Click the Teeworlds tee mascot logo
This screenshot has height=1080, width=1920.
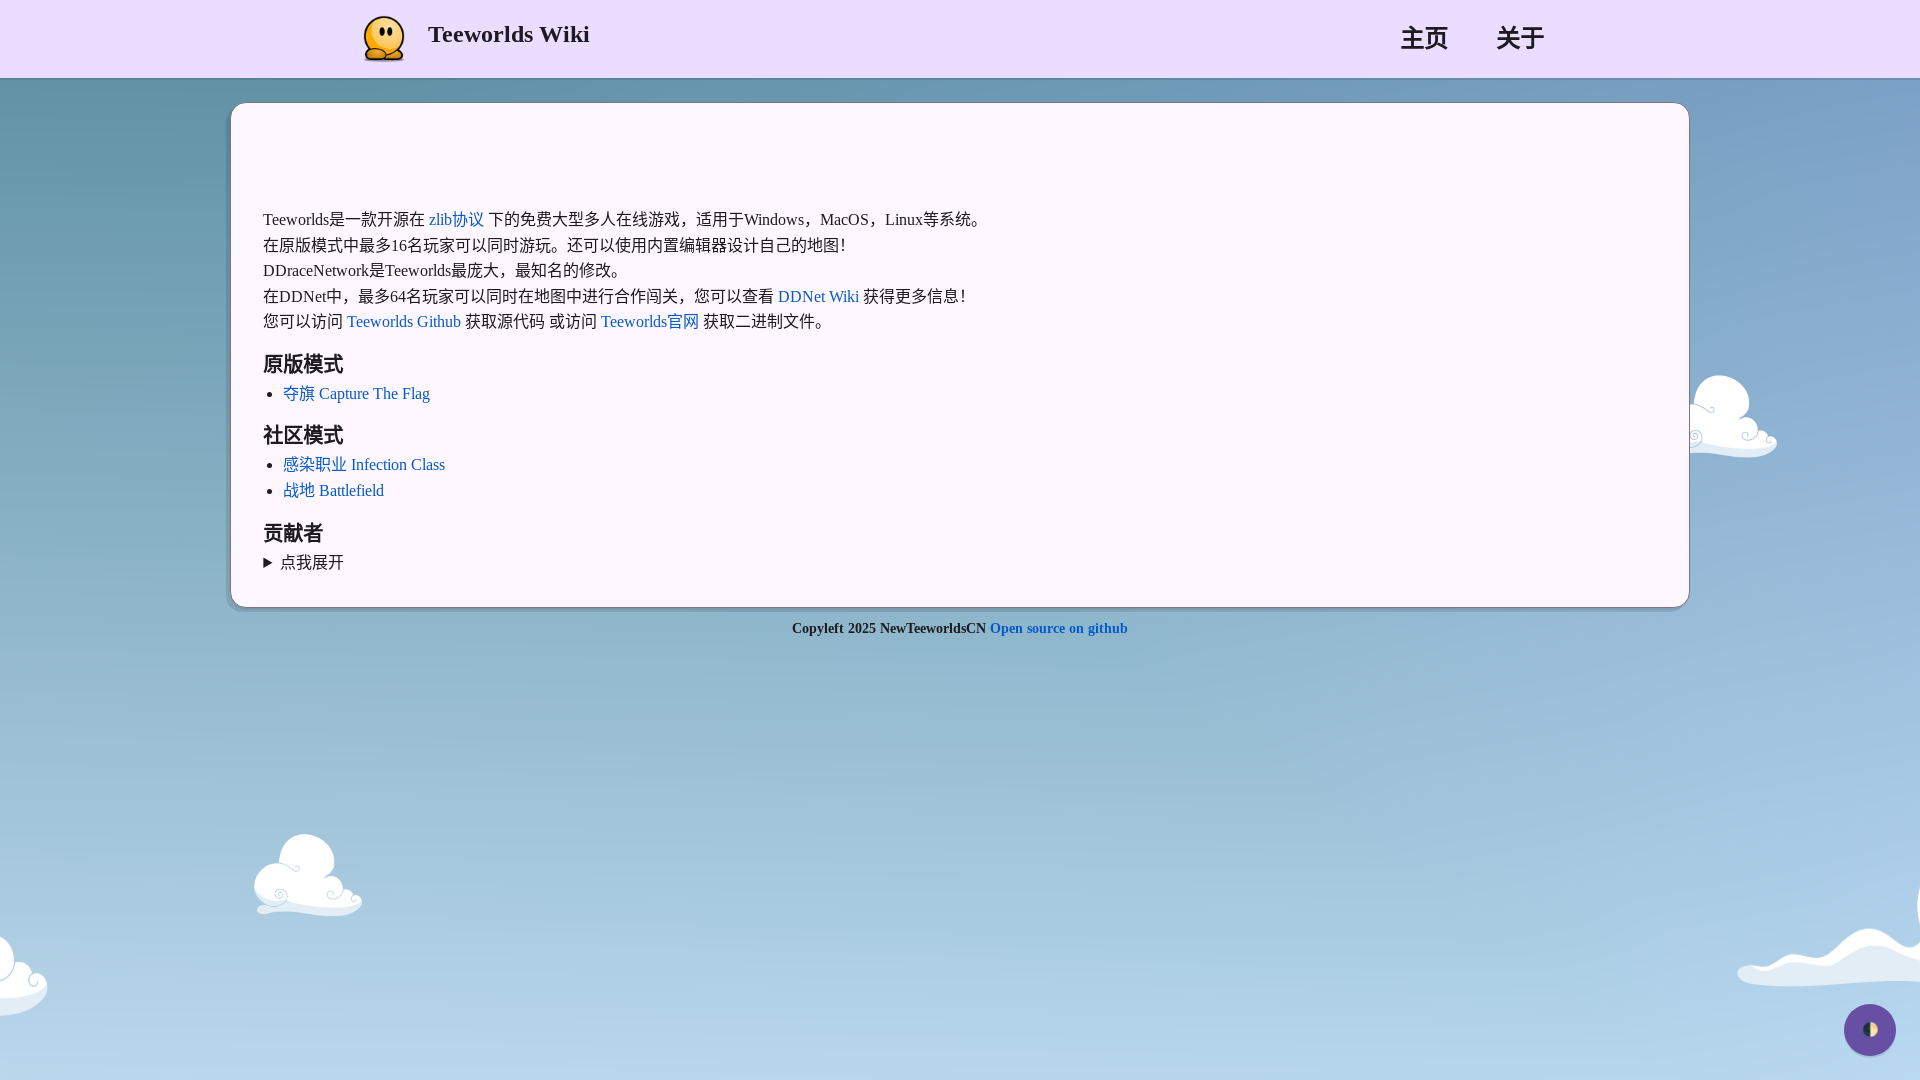384,38
